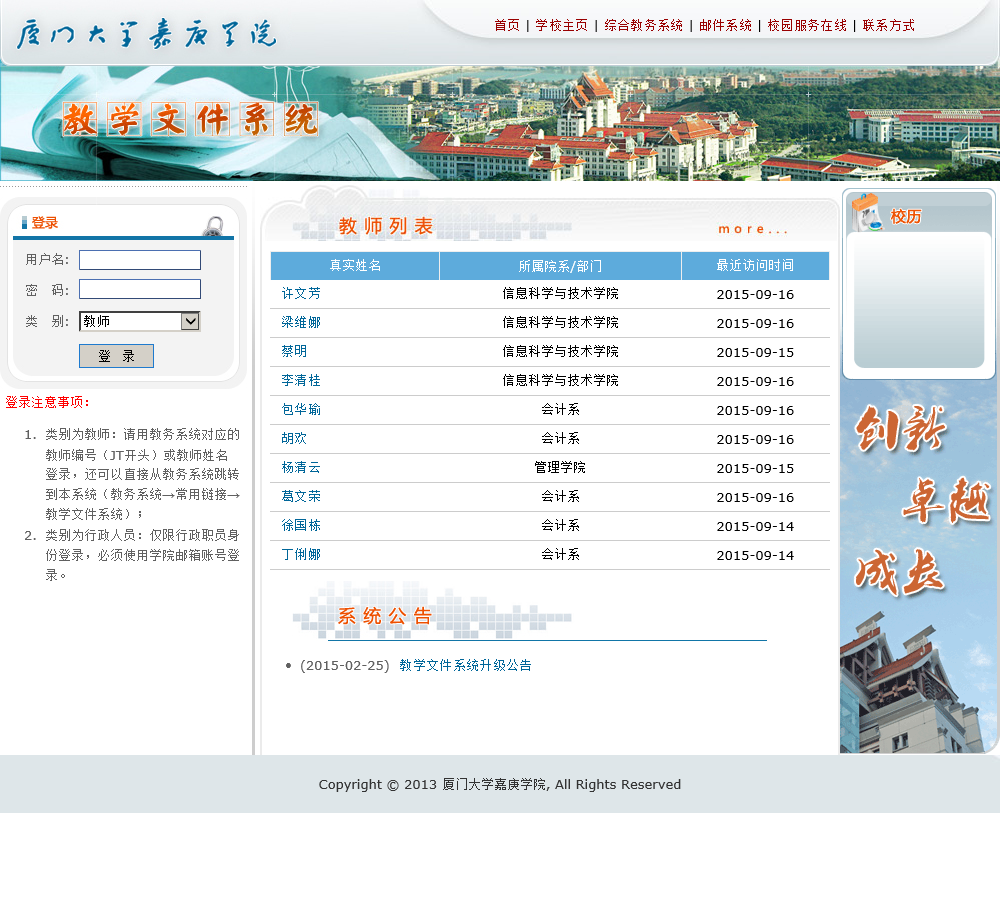The height and width of the screenshot is (909, 1000).
Task: Click the calendar icon beside 校历
Action: (866, 213)
